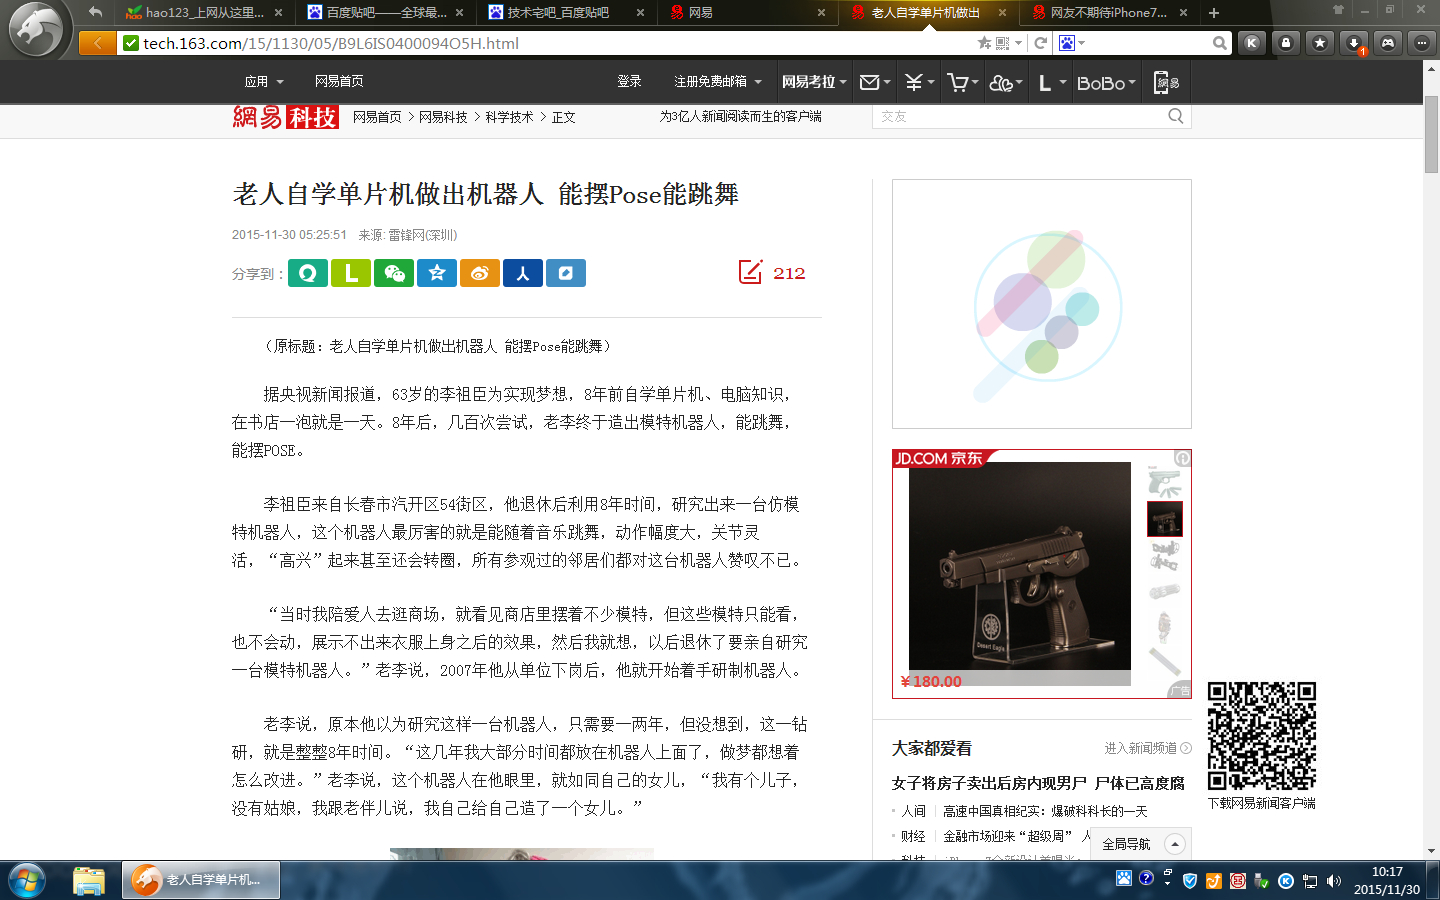Open the 网易考拉 dropdown menu
The height and width of the screenshot is (900, 1440).
point(814,81)
